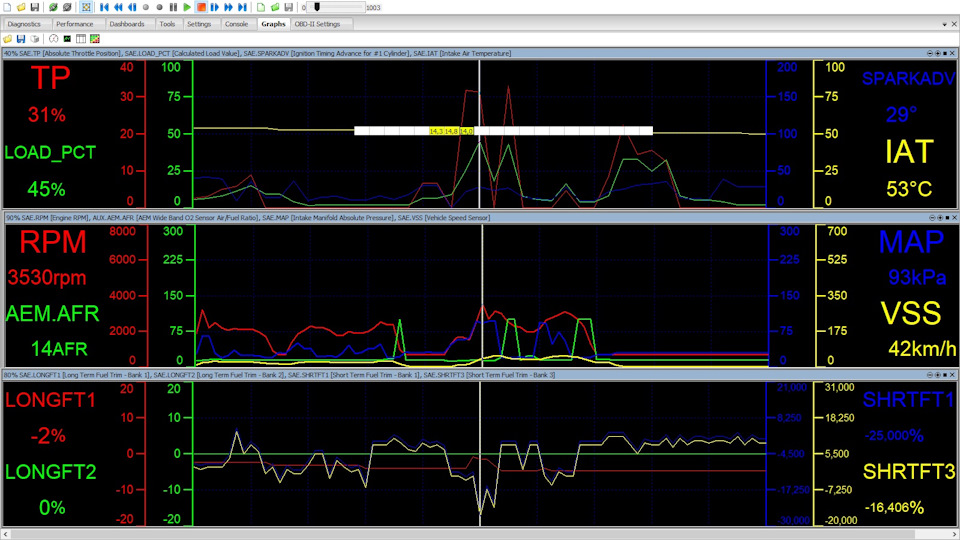Maximize the LONGFT1 graph panel with square icon

click(x=945, y=375)
